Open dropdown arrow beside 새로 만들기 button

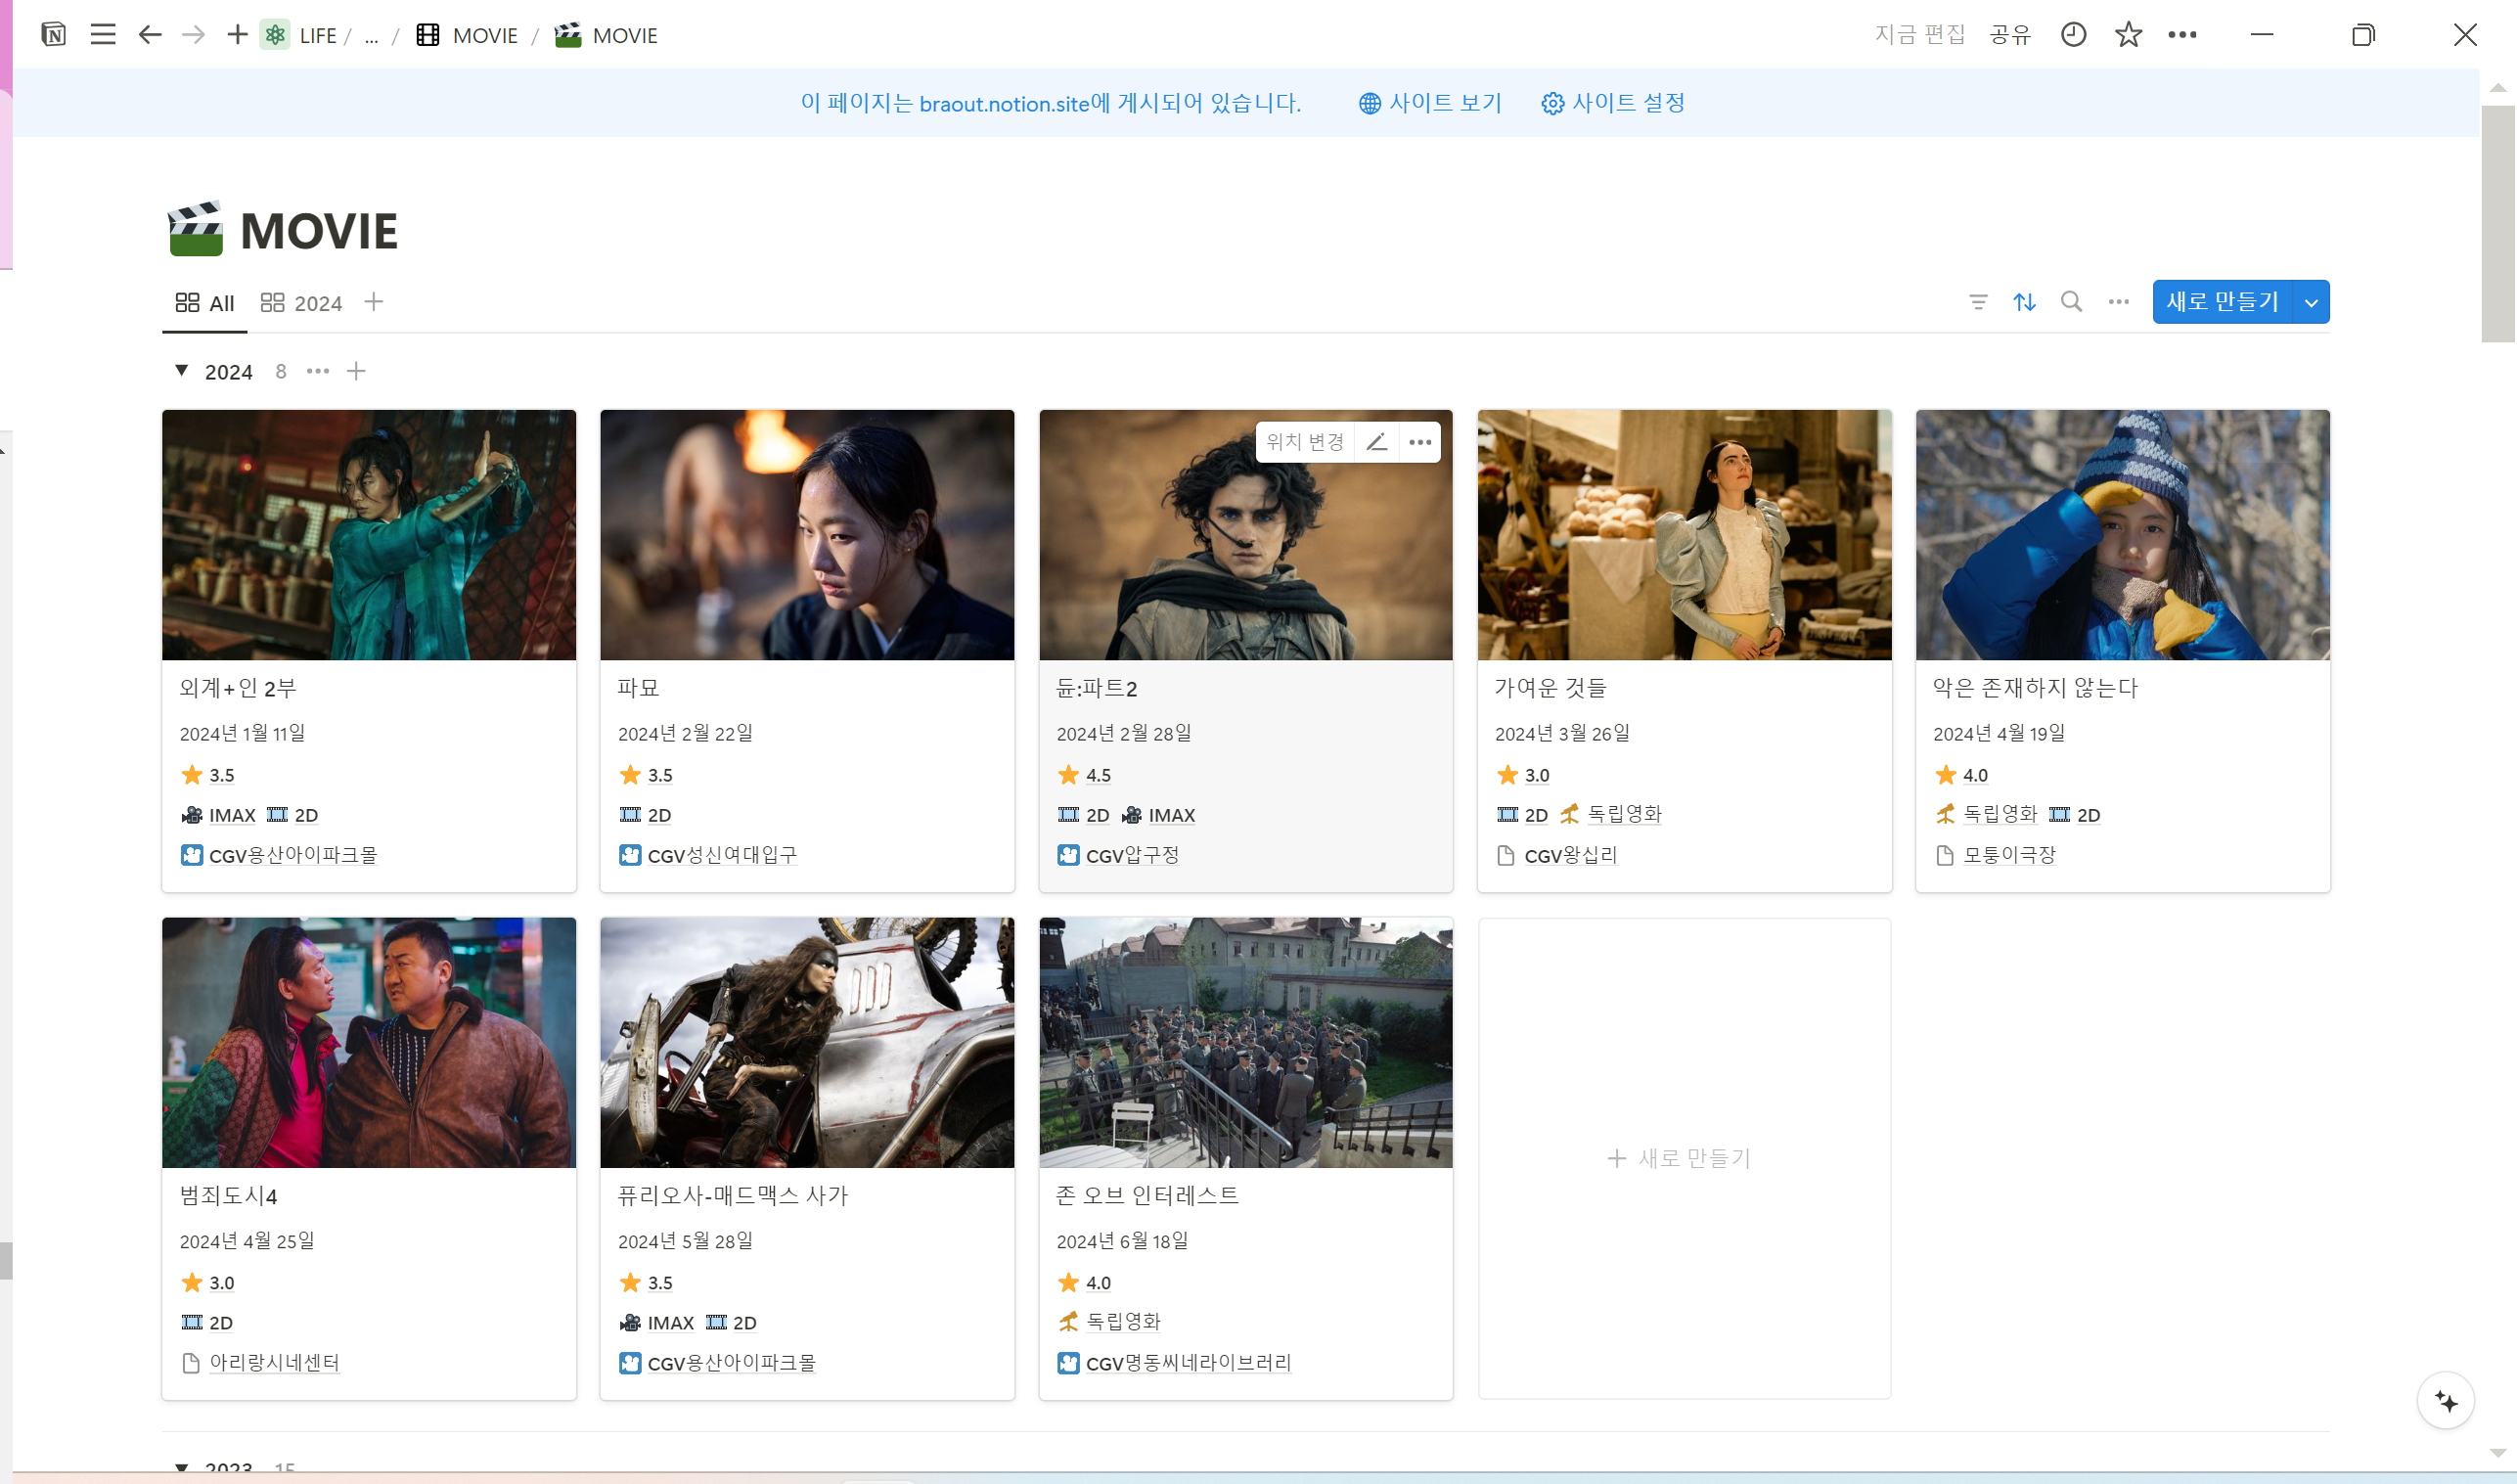(x=2310, y=302)
